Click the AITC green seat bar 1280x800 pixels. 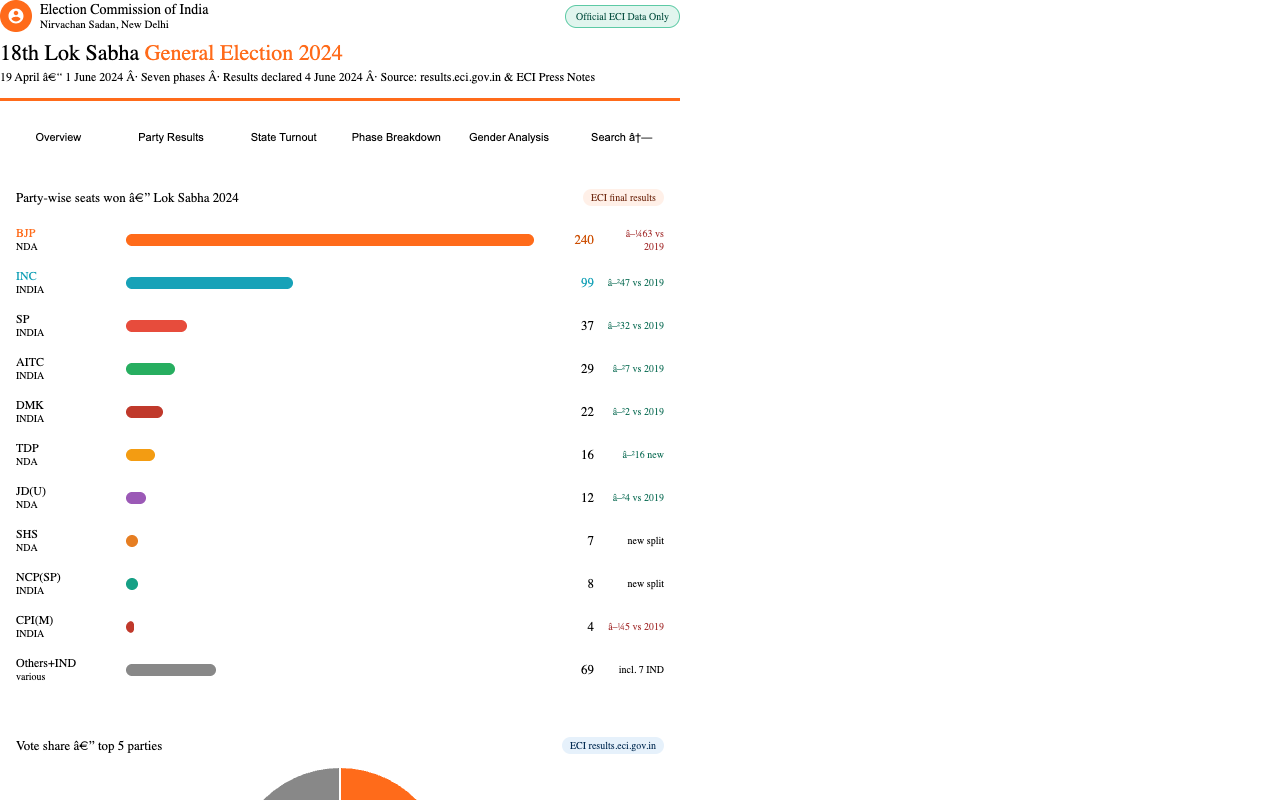point(150,369)
